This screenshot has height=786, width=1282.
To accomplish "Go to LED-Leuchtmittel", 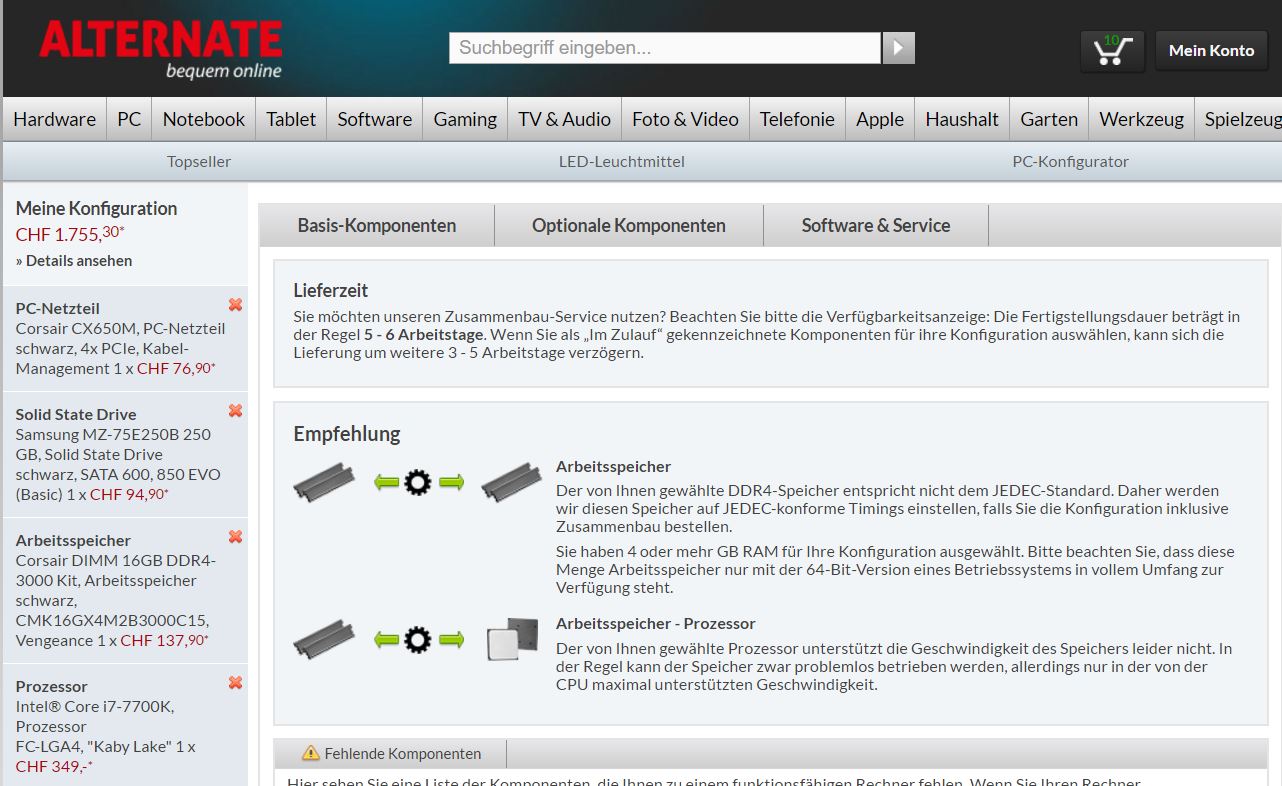I will tap(622, 161).
